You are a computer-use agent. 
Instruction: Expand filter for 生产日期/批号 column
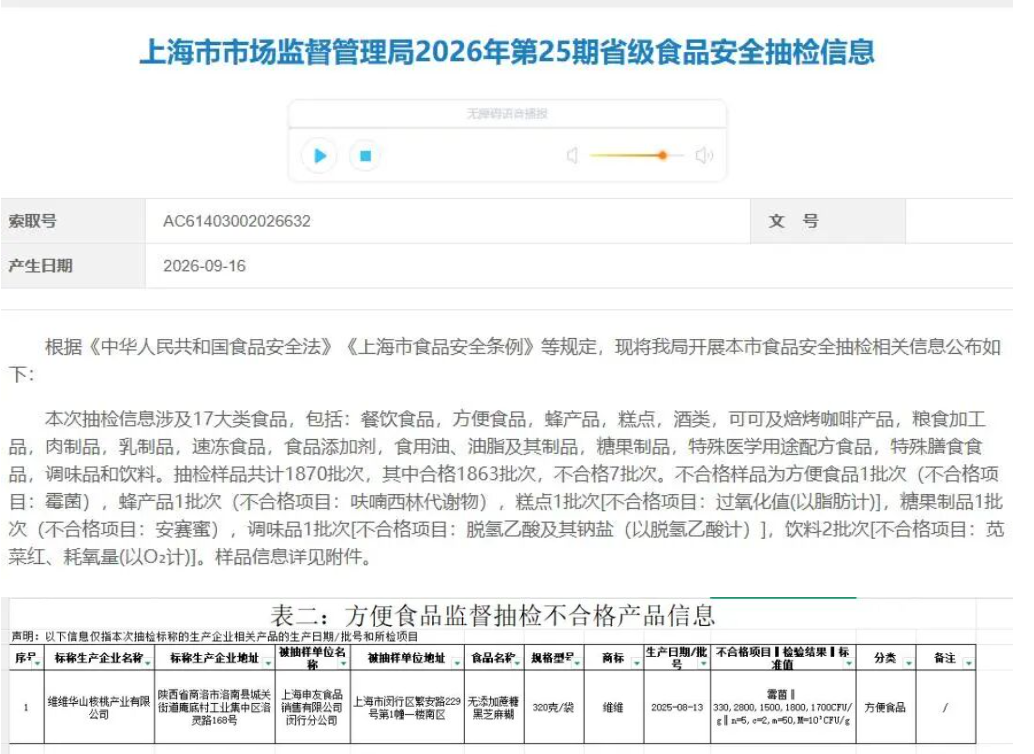coord(704,663)
